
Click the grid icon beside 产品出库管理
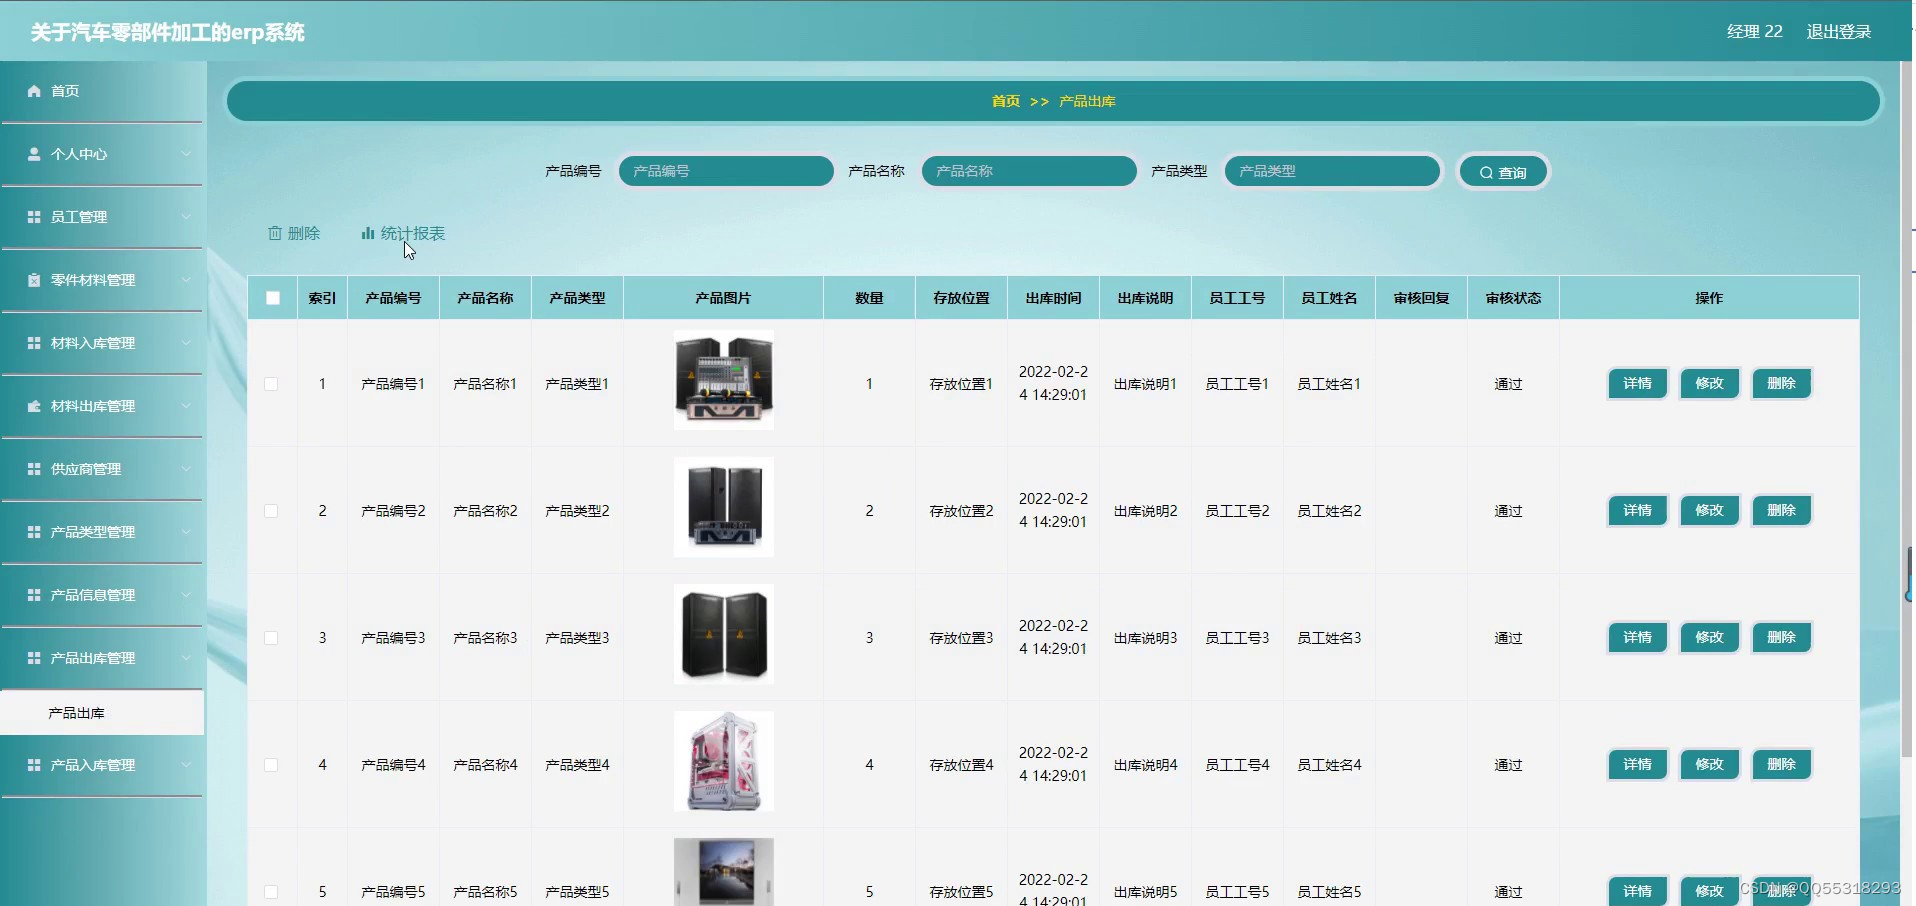pos(34,658)
